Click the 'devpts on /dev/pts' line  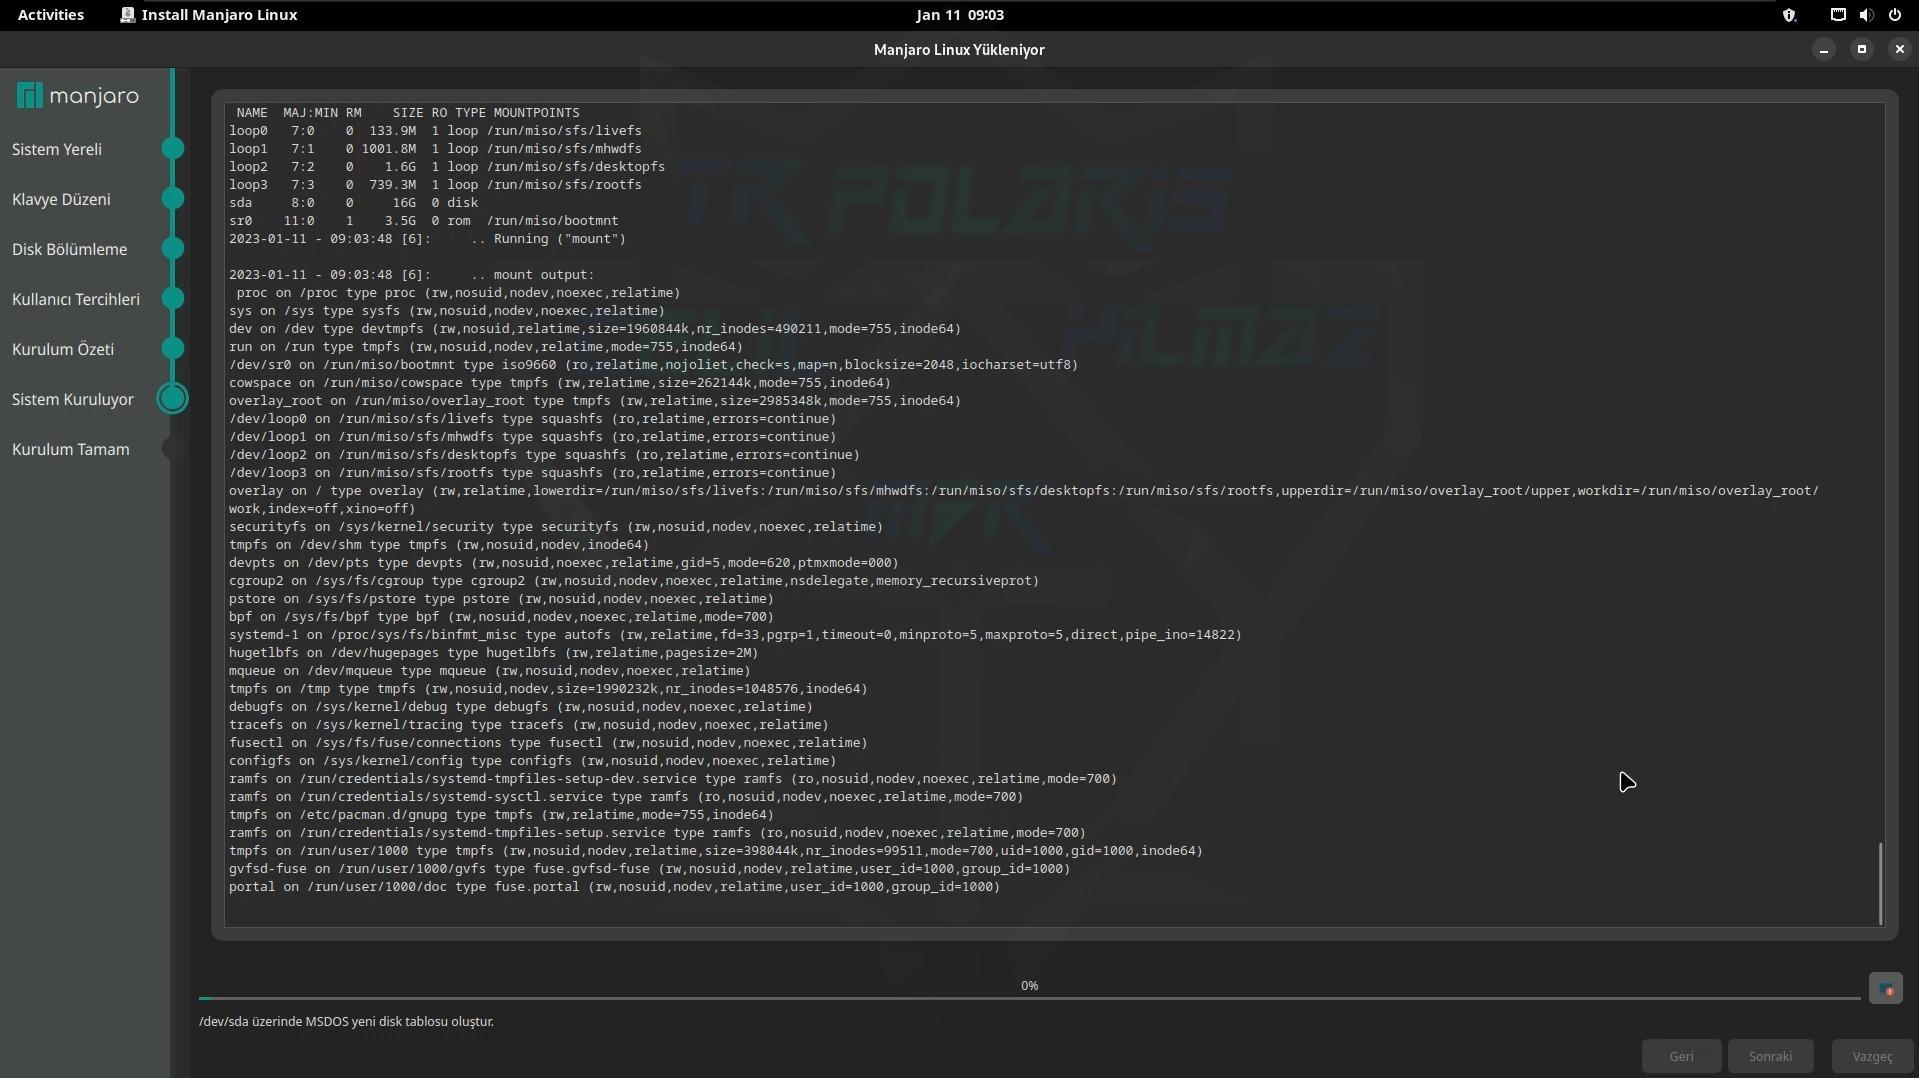click(x=564, y=563)
